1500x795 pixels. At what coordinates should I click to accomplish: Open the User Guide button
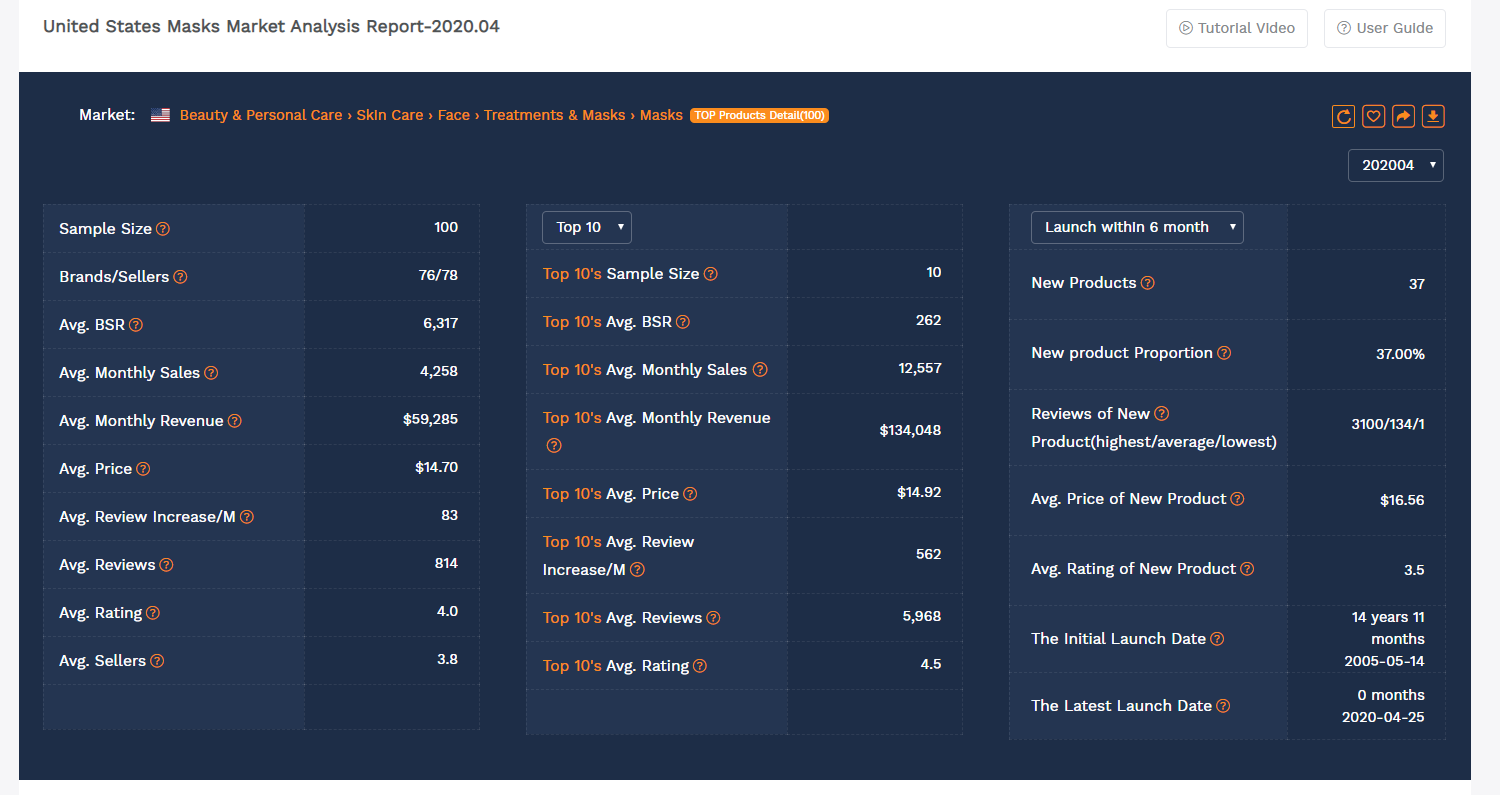1384,28
